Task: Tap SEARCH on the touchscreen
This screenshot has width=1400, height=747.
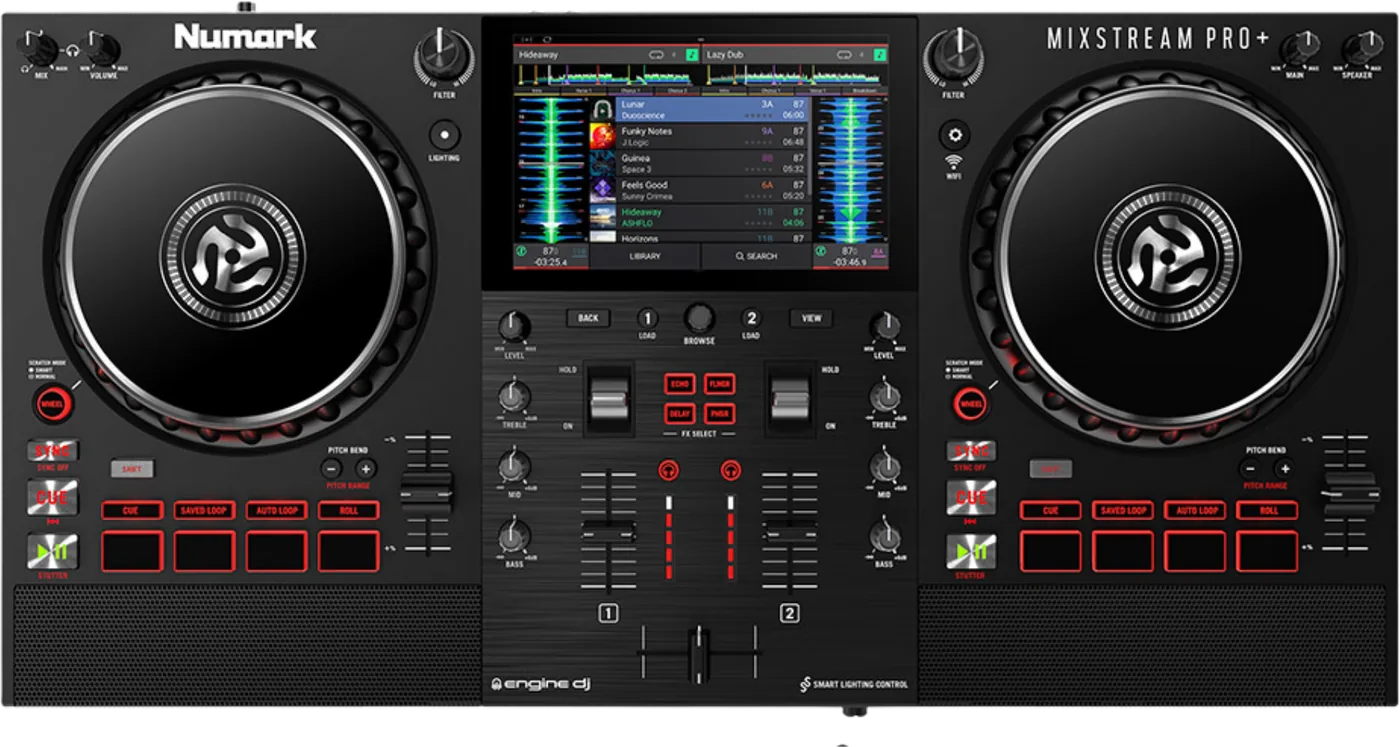Action: pyautogui.click(x=756, y=256)
